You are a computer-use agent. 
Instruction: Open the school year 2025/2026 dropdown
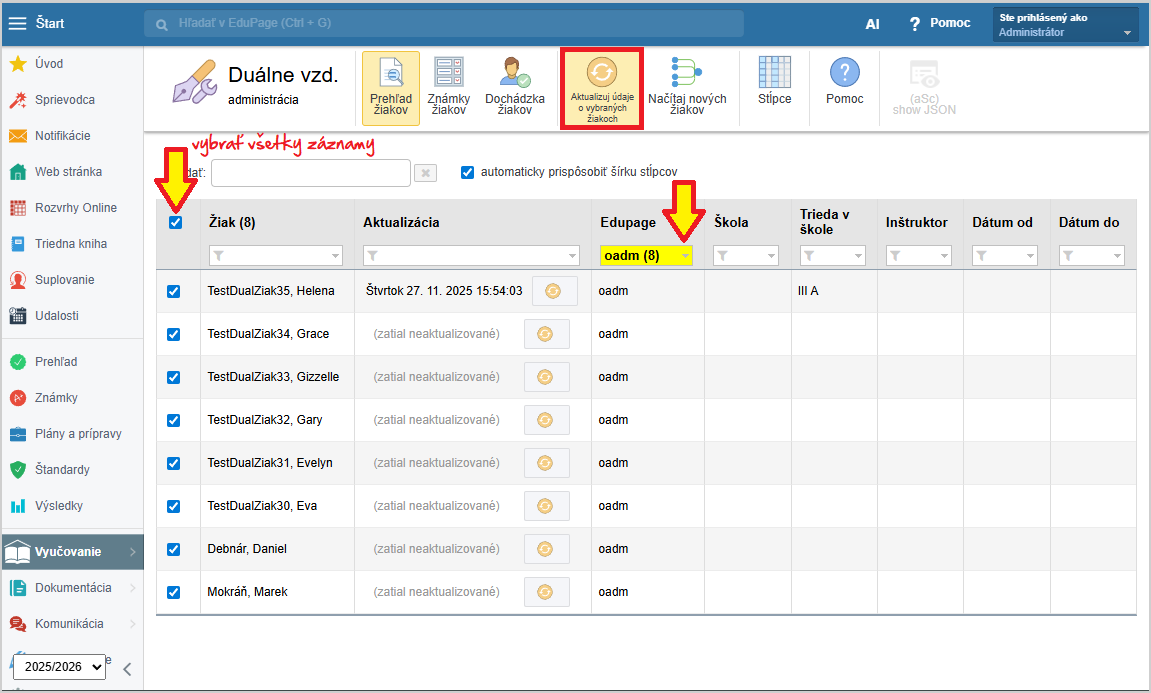point(59,666)
